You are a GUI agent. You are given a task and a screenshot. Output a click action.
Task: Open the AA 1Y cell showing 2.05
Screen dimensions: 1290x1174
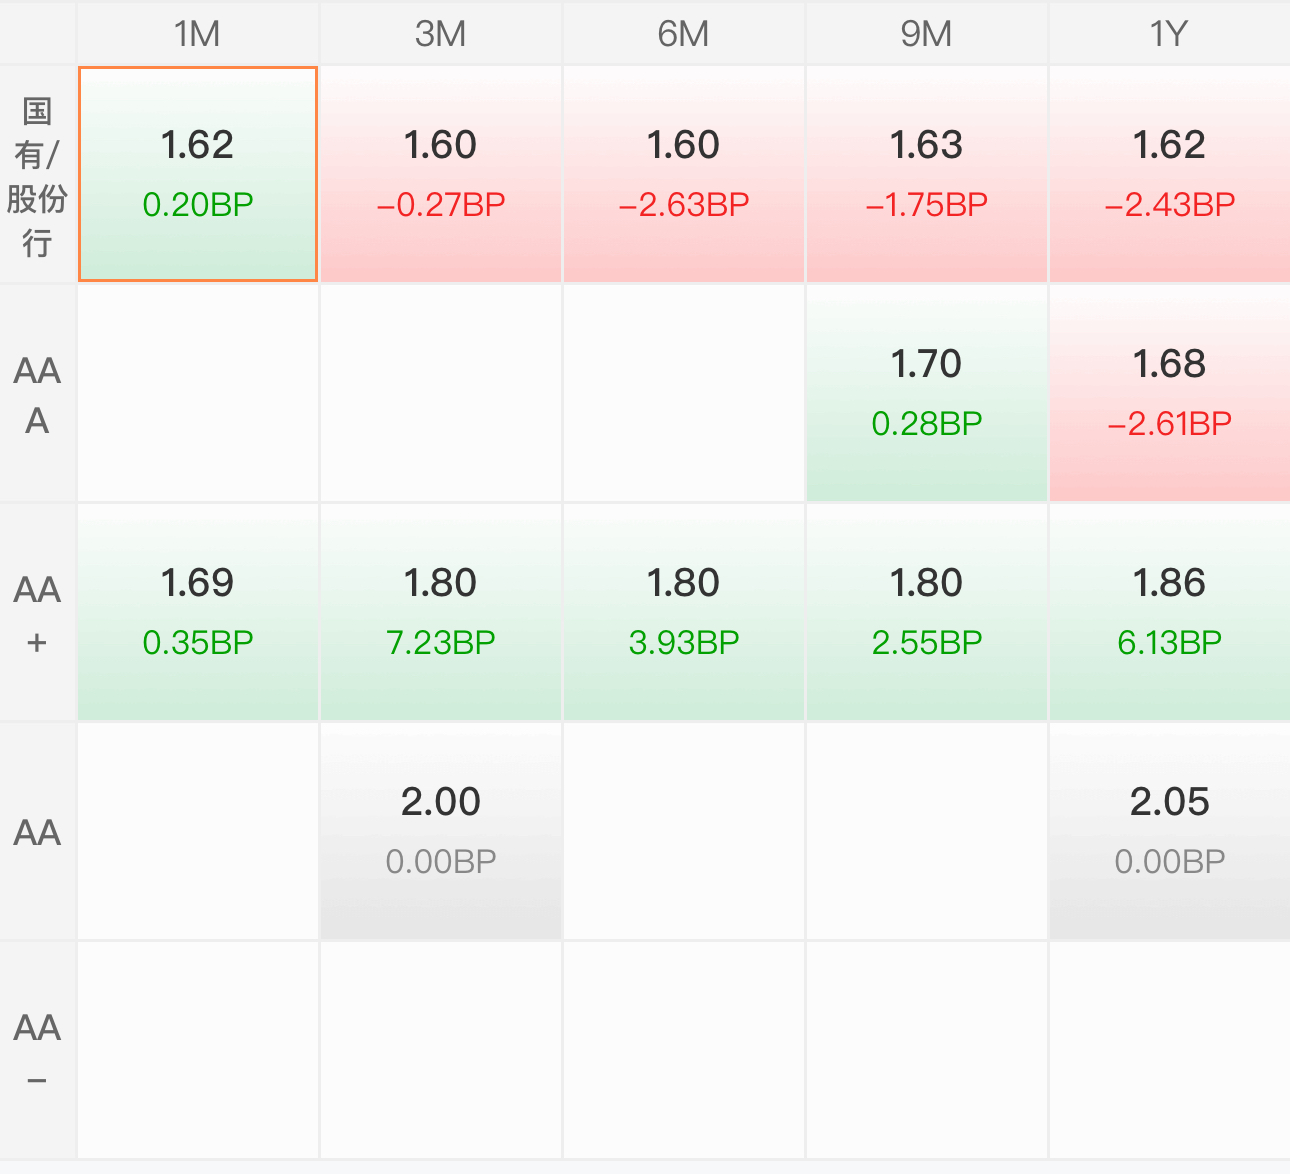click(1170, 831)
